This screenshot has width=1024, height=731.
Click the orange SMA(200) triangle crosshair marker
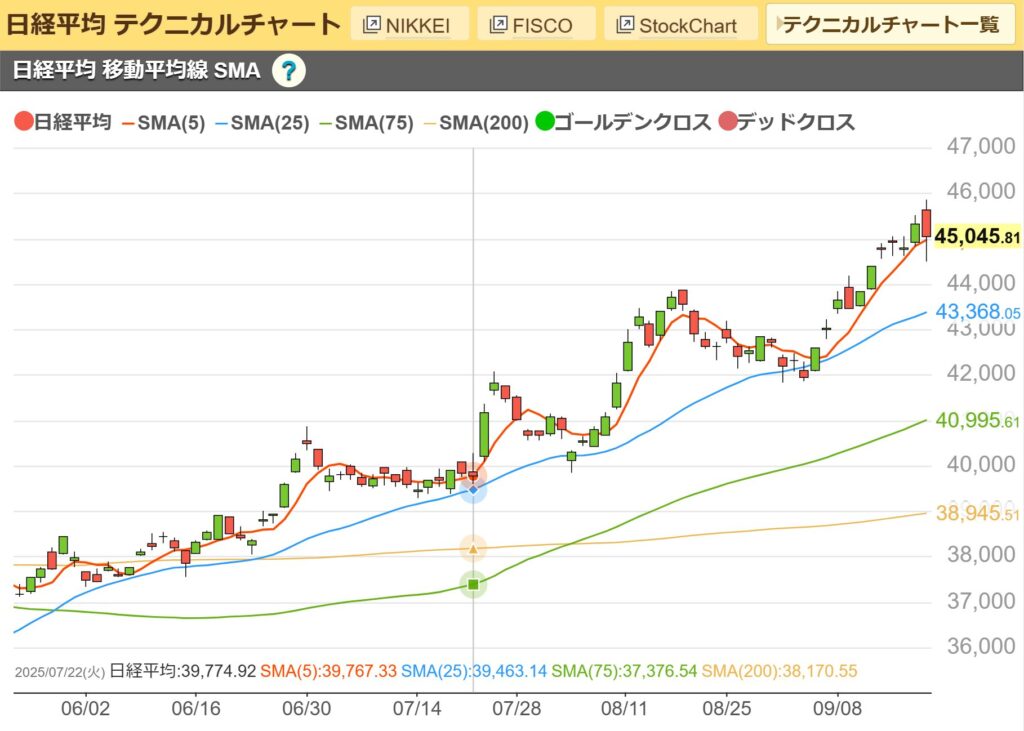coord(473,549)
